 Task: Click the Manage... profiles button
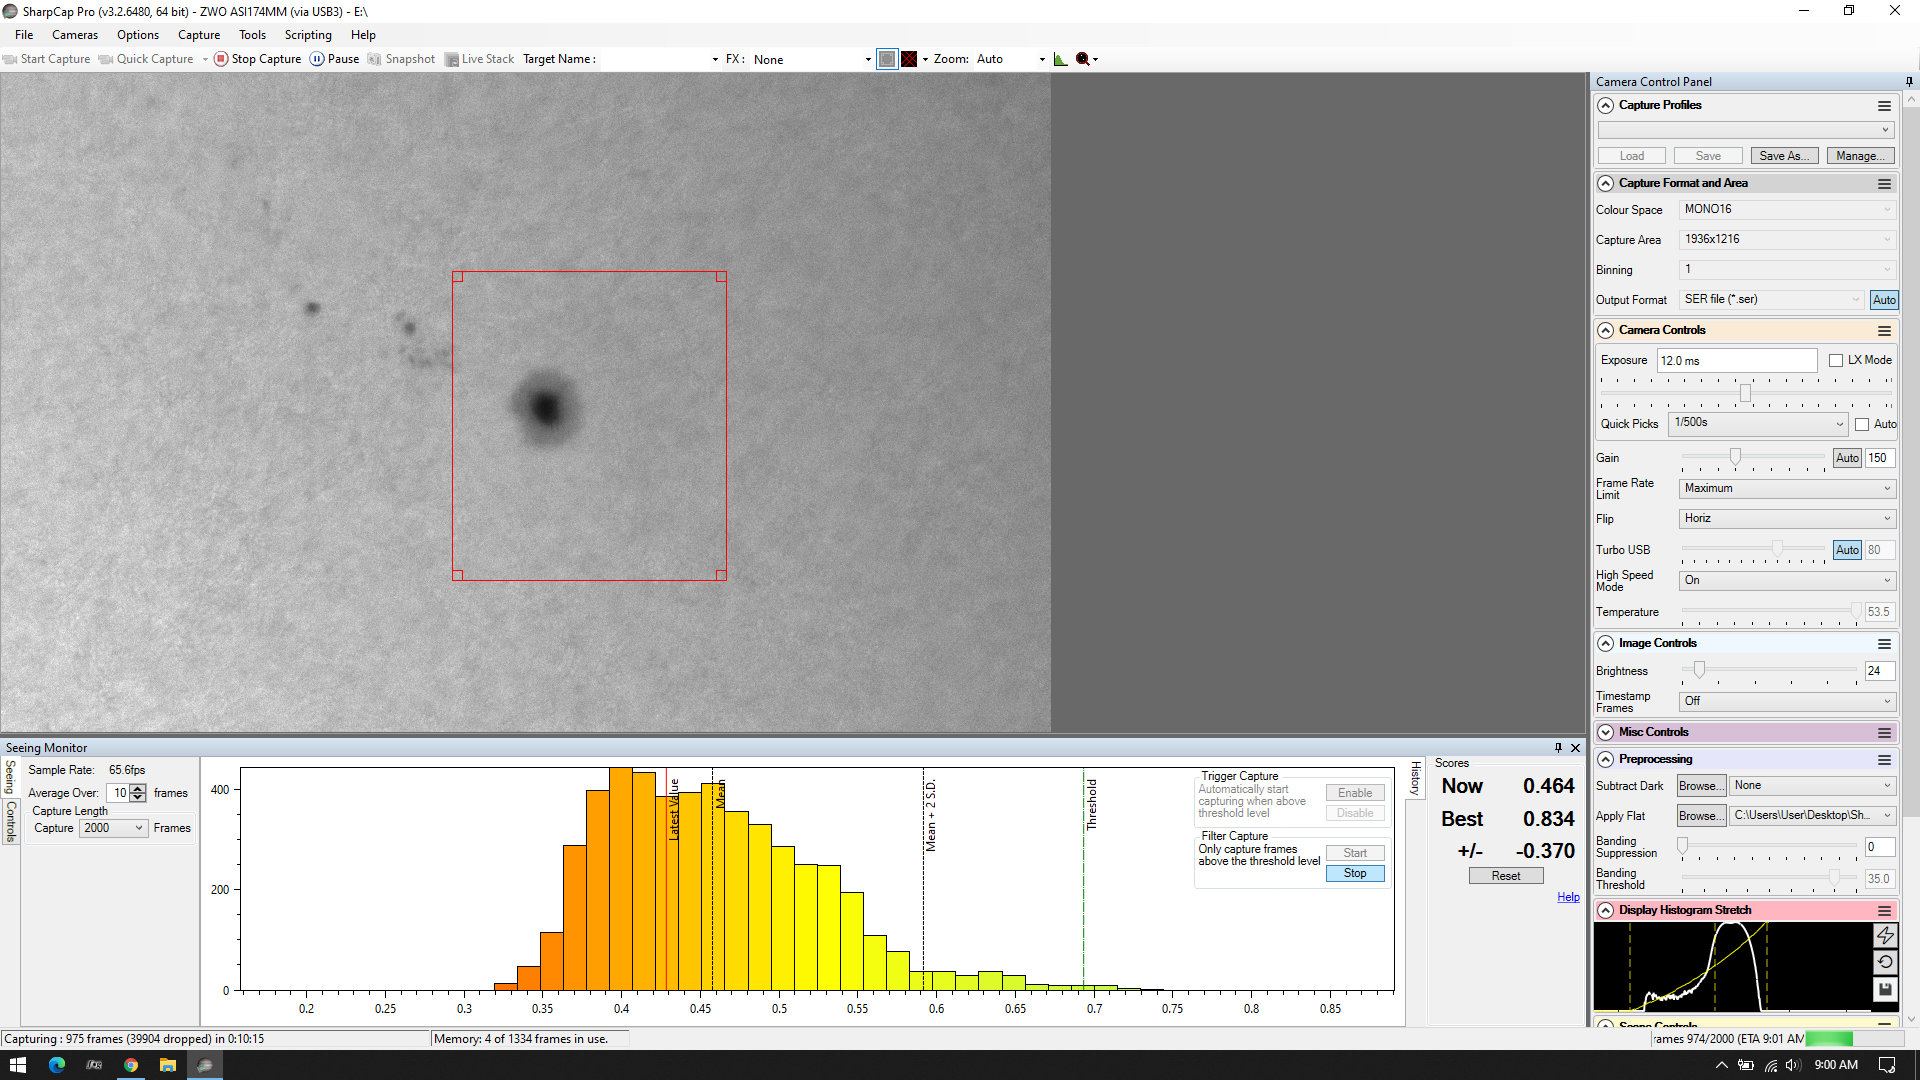(x=1861, y=156)
